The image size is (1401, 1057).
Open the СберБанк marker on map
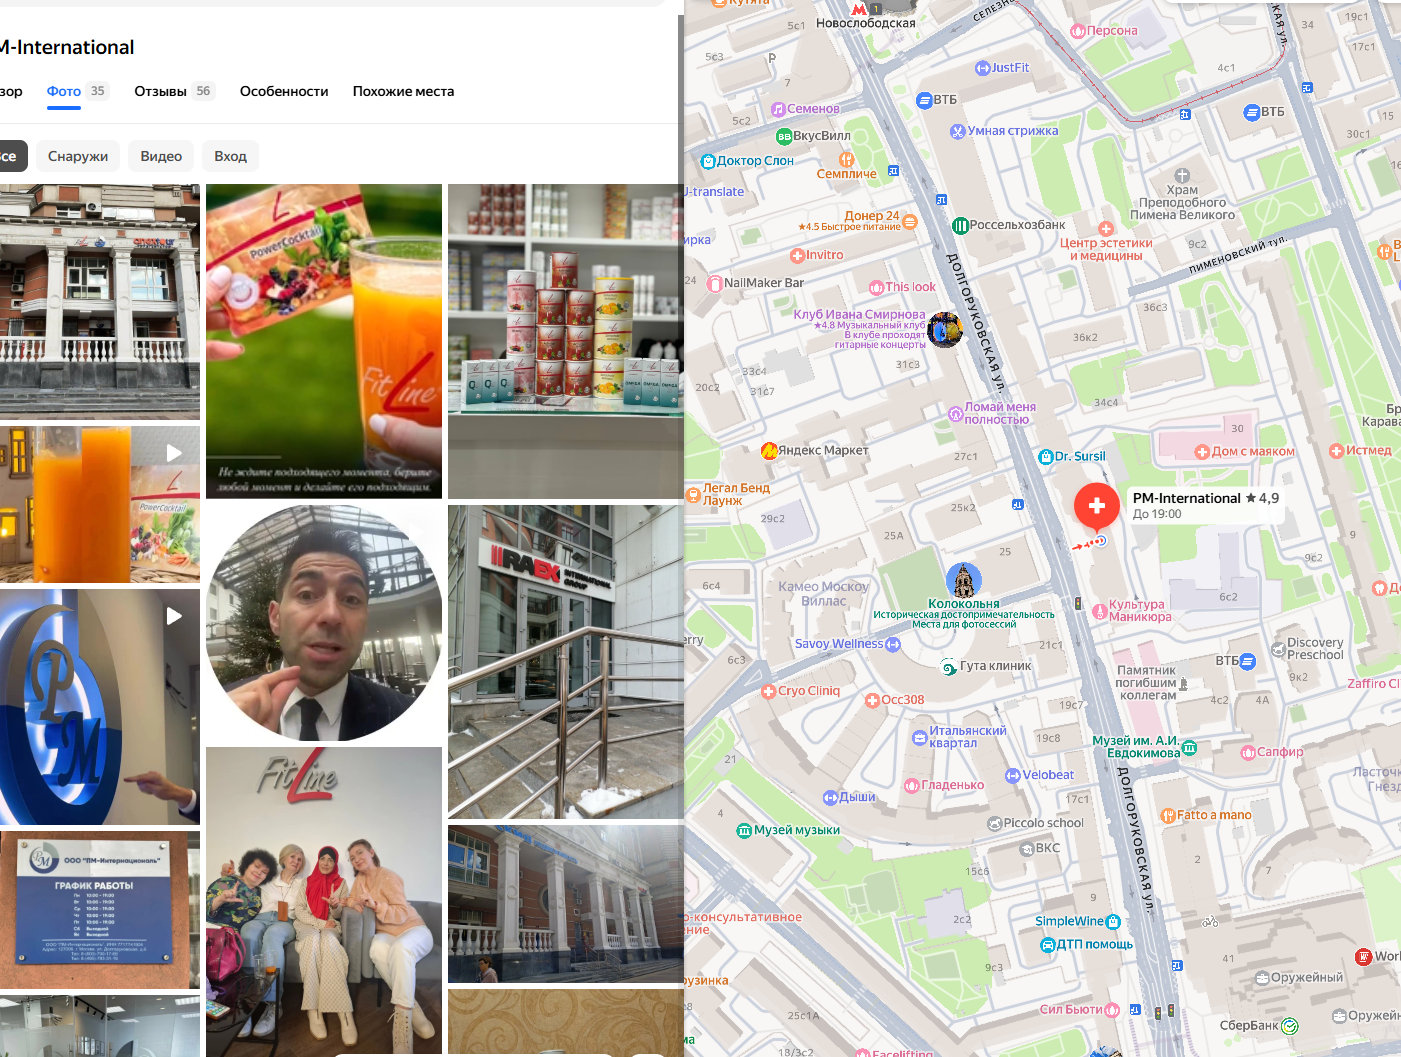tap(1290, 1026)
